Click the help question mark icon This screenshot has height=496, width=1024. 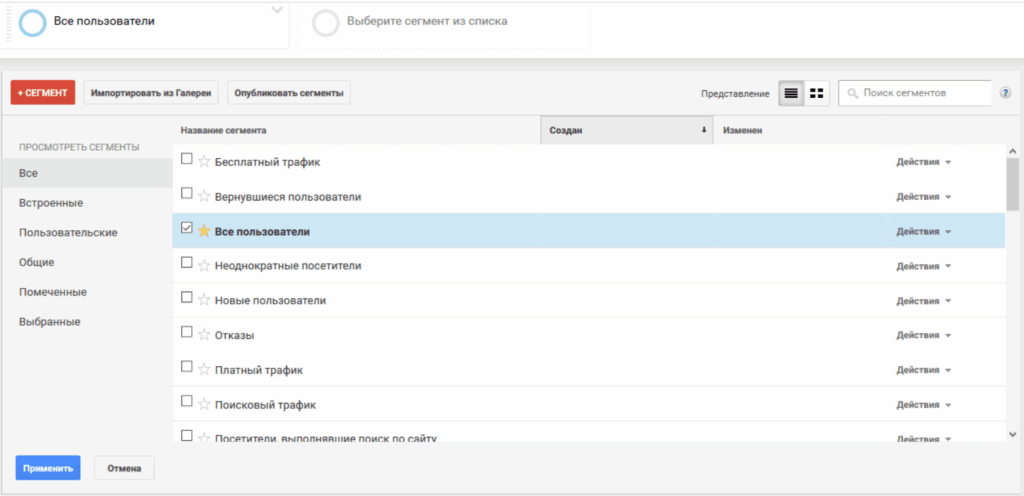click(1005, 93)
